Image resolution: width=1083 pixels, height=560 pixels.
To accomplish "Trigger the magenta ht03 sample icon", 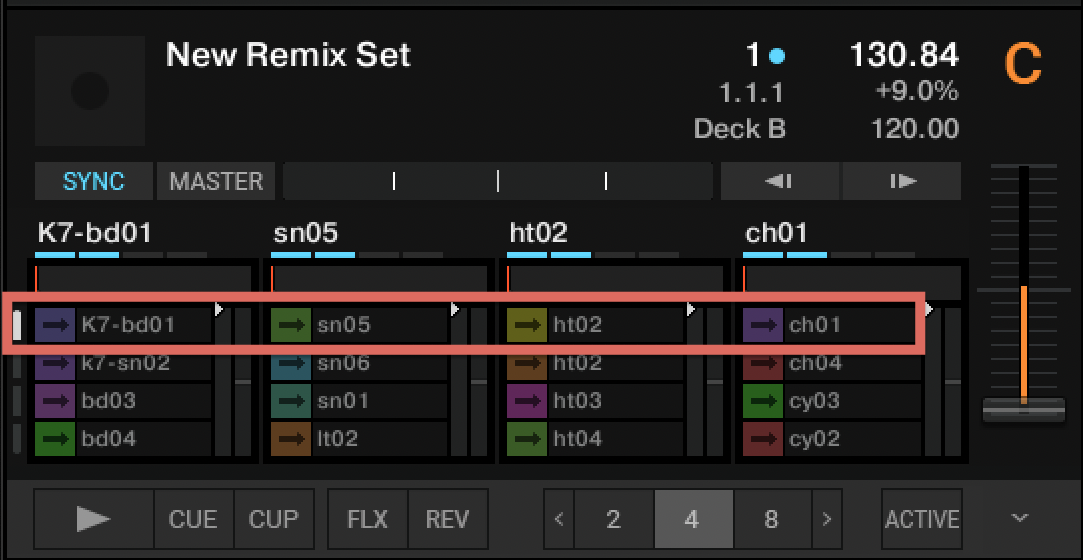I will [527, 401].
